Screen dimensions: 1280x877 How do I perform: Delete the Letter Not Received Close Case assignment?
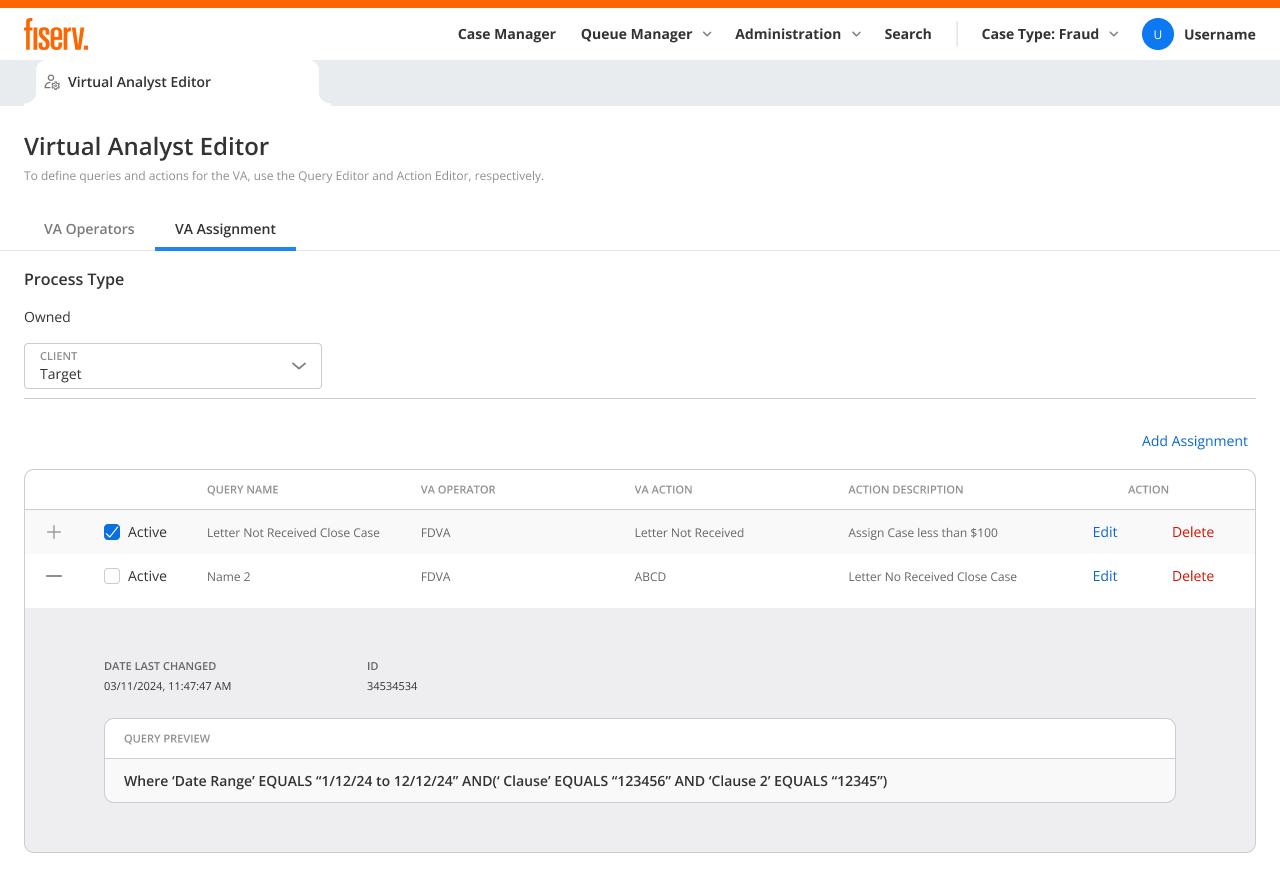1193,532
